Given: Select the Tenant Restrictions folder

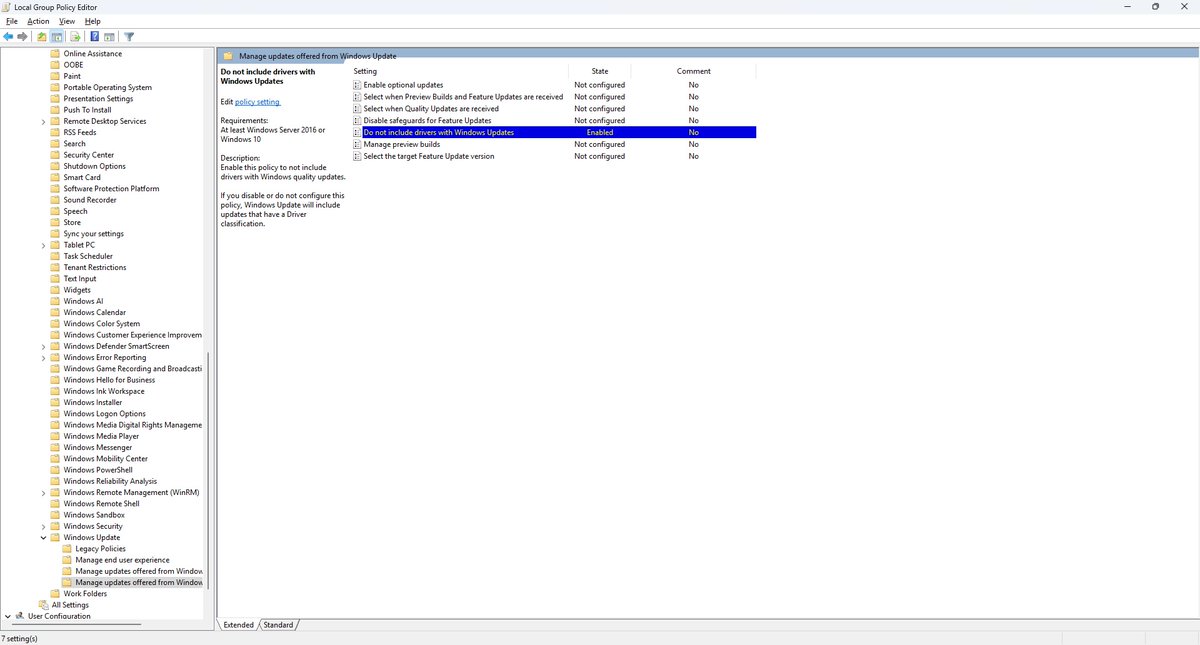Looking at the screenshot, I should tap(95, 267).
